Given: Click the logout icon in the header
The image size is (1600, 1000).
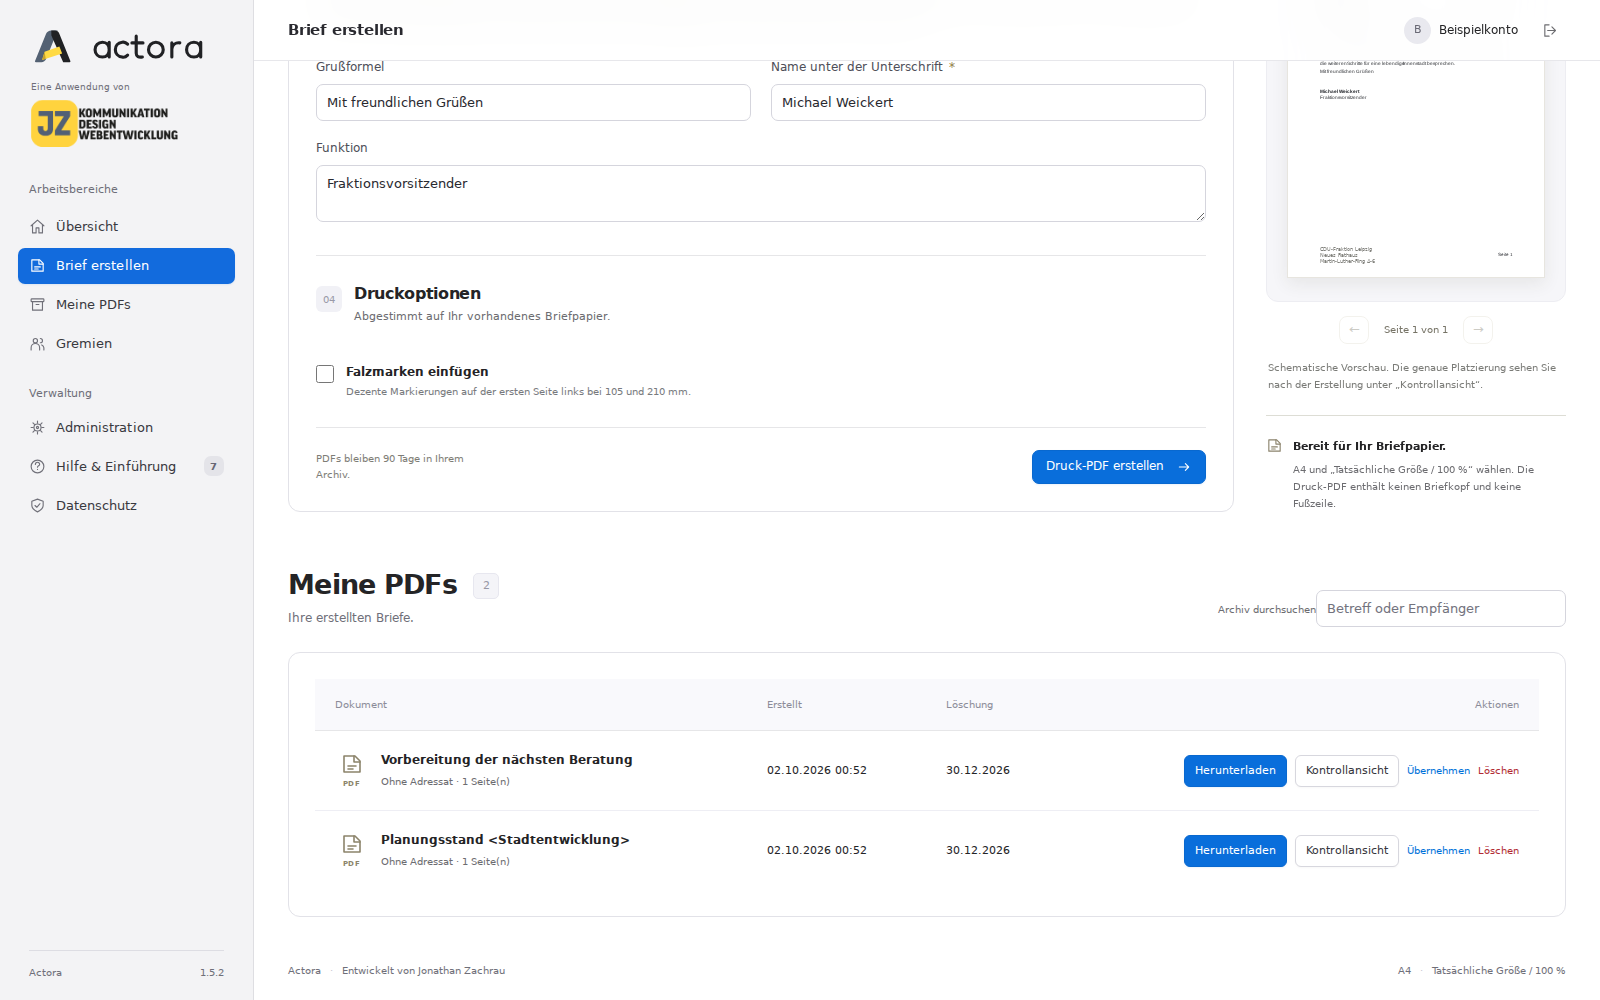Looking at the screenshot, I should point(1550,30).
